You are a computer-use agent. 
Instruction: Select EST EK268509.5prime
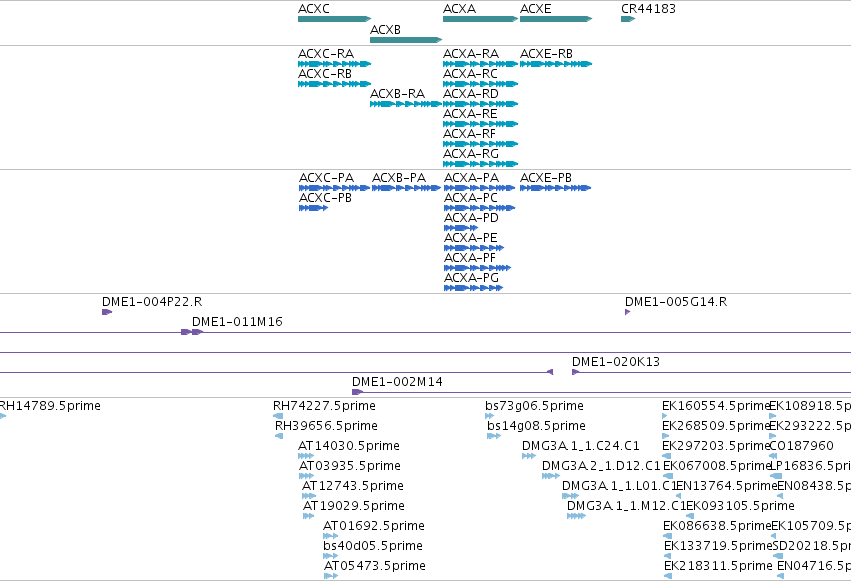[x=665, y=436]
